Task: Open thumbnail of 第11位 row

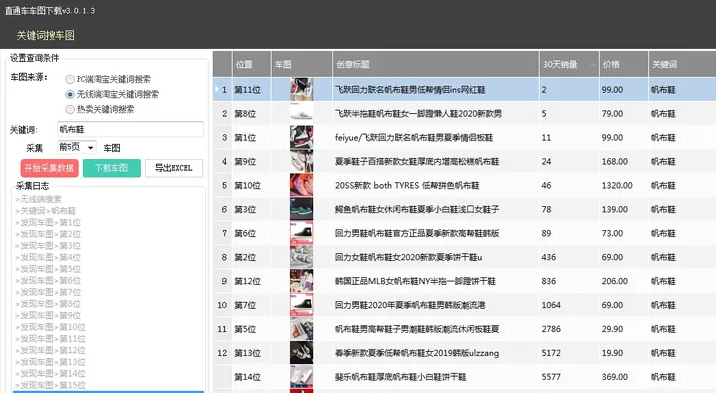Action: pos(301,89)
